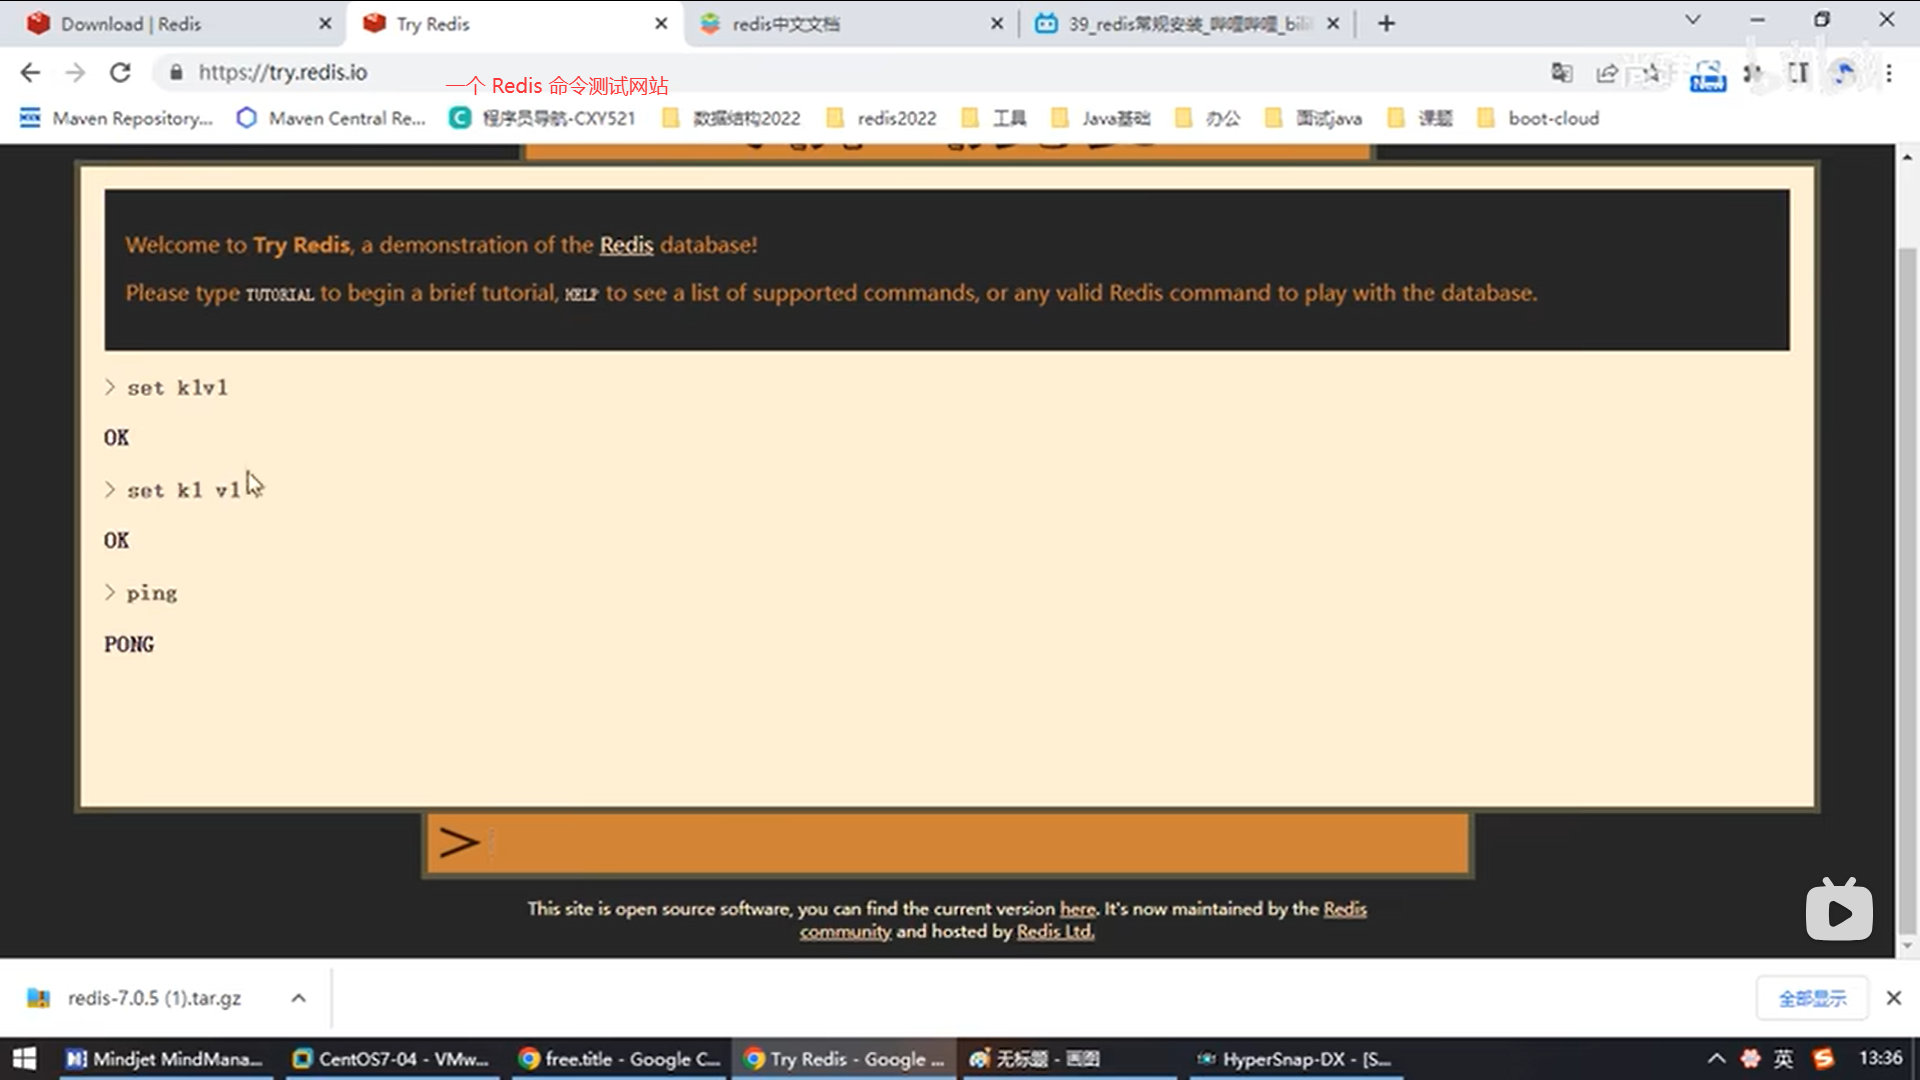1920x1080 pixels.
Task: Open the split-screen side panel icon
Action: (1798, 72)
